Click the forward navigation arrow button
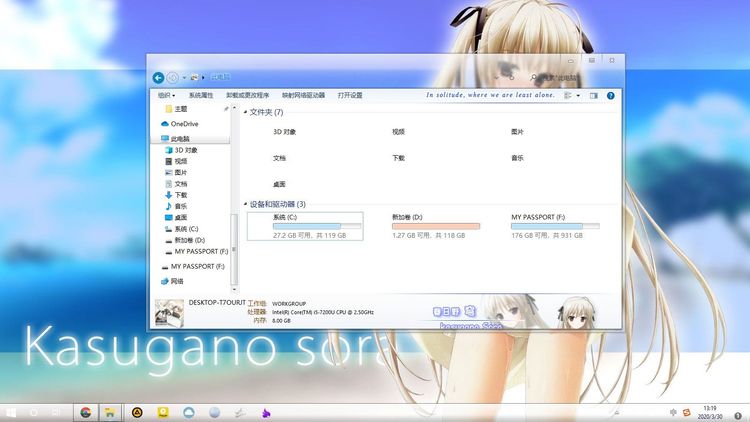750x422 pixels. coord(173,78)
